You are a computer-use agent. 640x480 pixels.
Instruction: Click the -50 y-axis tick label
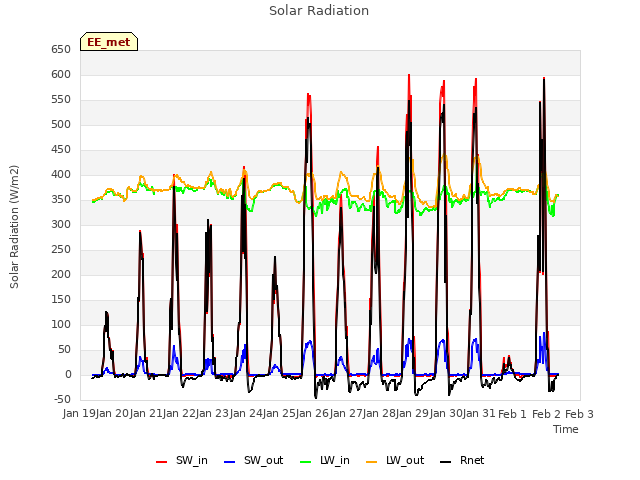62,400
